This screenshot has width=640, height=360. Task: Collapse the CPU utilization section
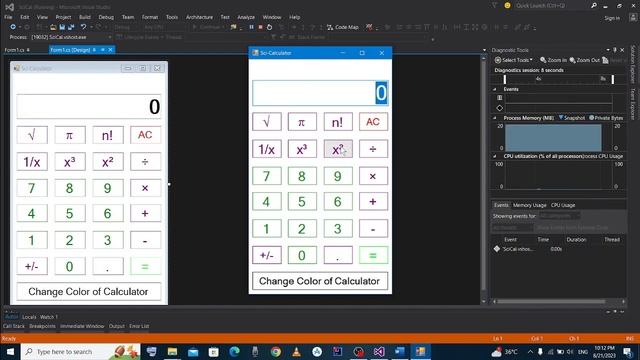point(495,156)
